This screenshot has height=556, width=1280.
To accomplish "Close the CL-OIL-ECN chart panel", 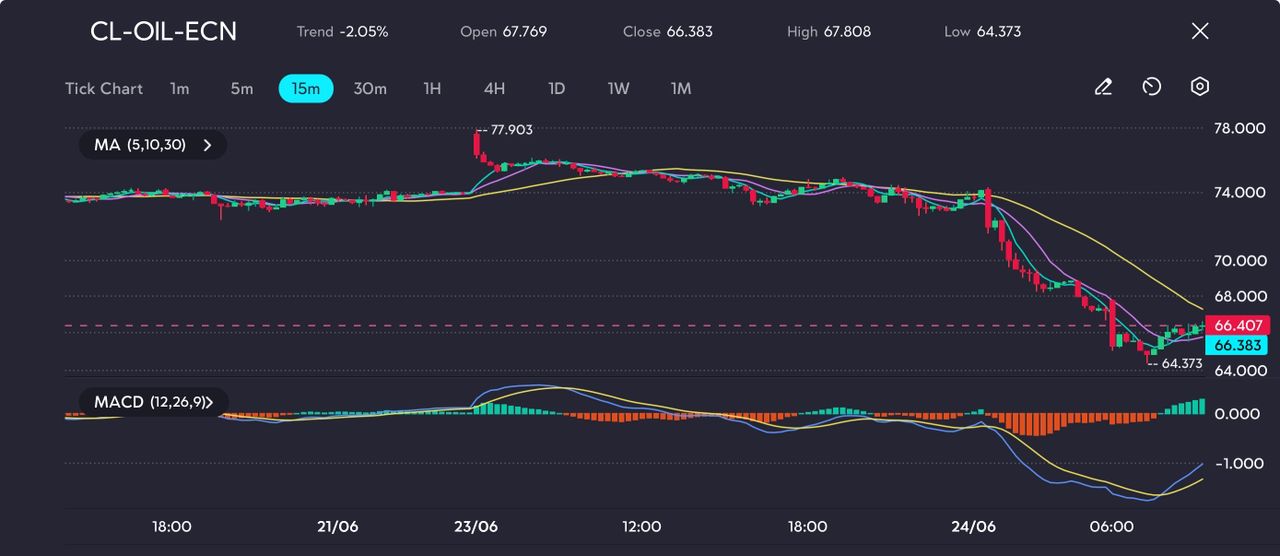I will coord(1200,31).
